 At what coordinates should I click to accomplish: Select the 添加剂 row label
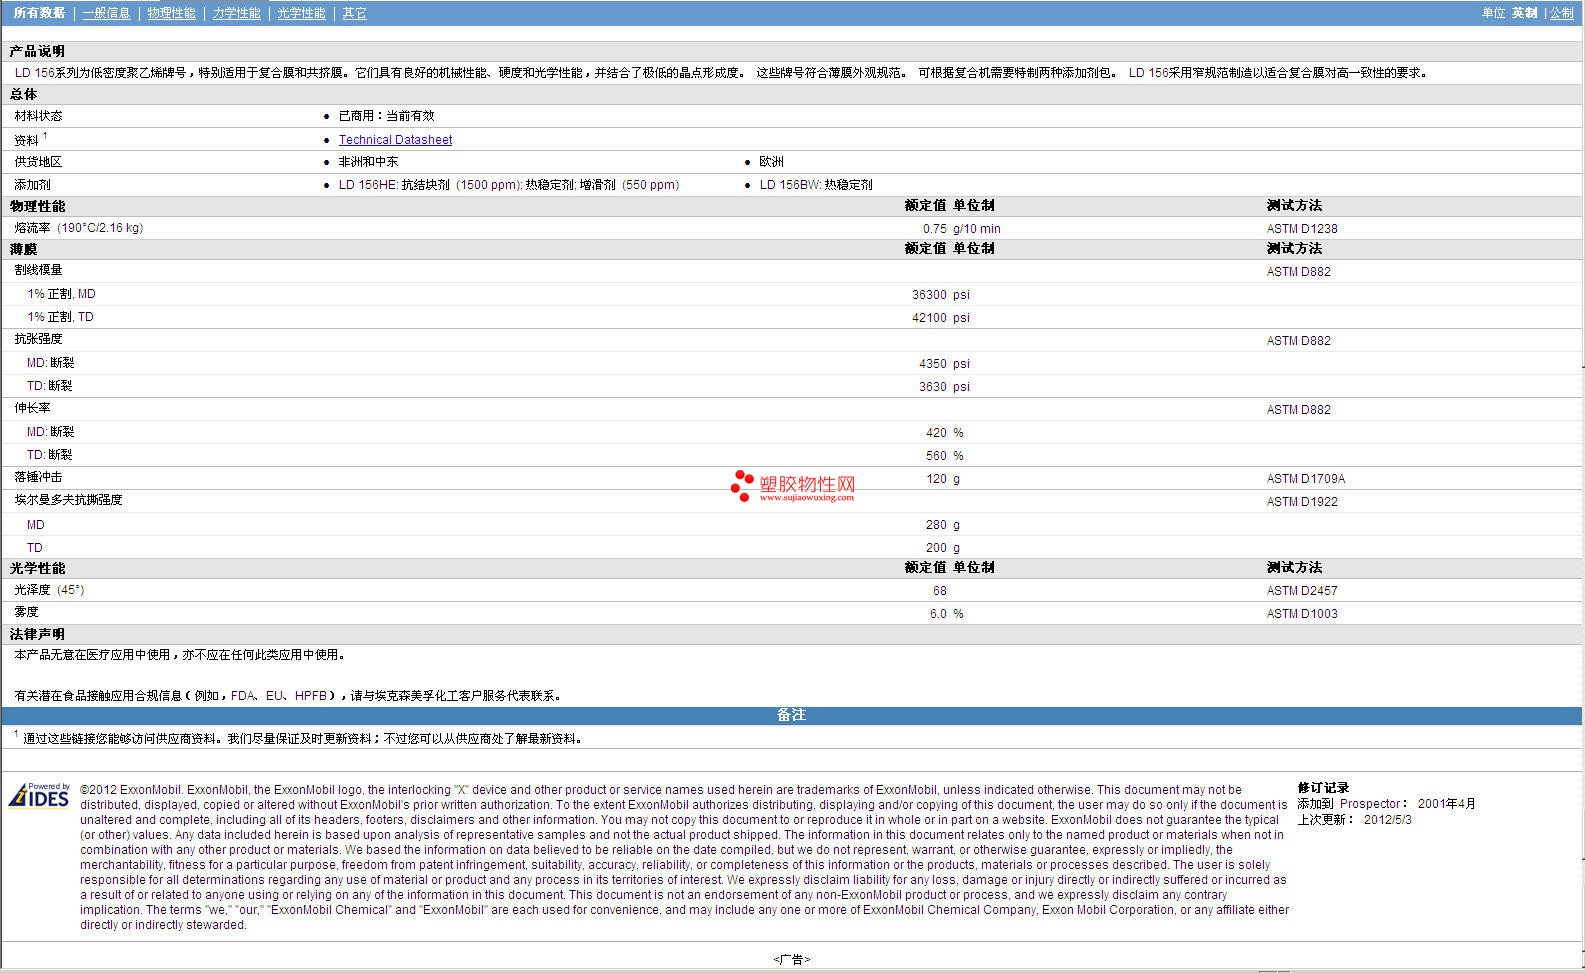(x=32, y=185)
